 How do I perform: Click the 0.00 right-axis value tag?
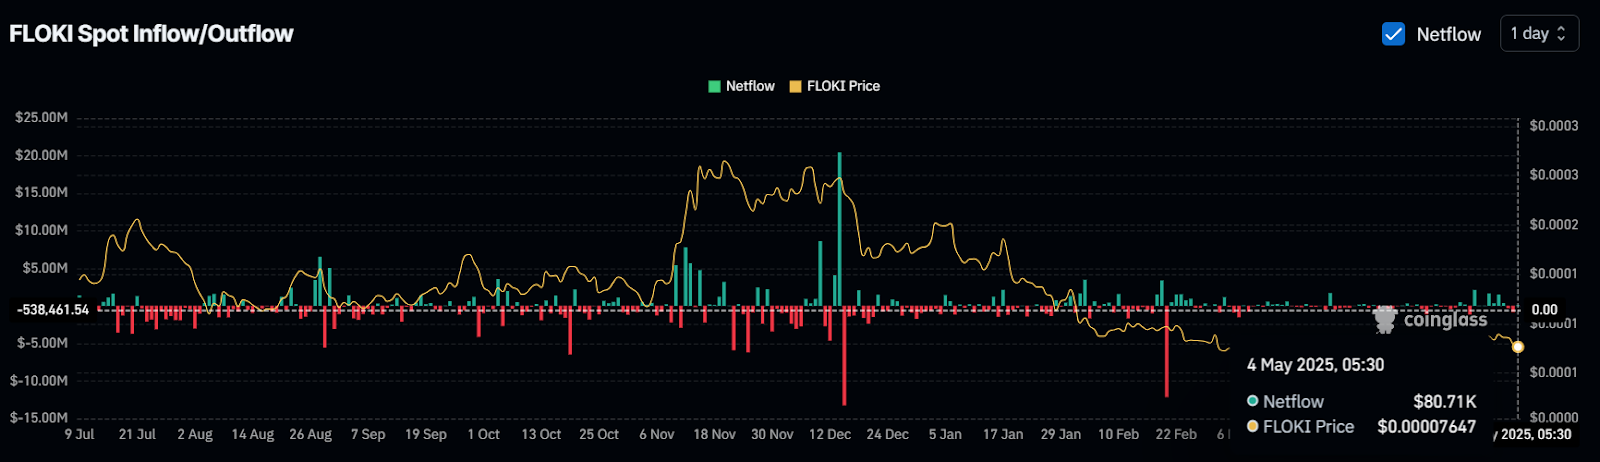[x=1545, y=310]
